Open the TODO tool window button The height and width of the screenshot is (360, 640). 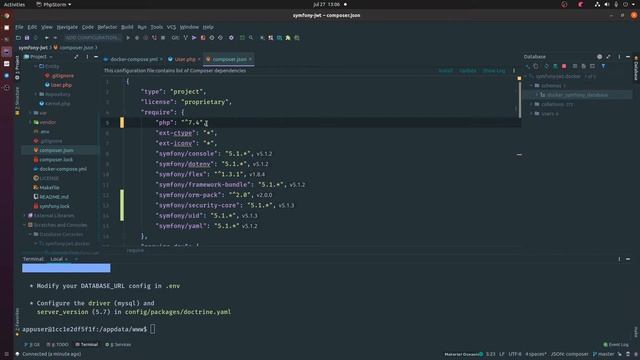pos(58,344)
